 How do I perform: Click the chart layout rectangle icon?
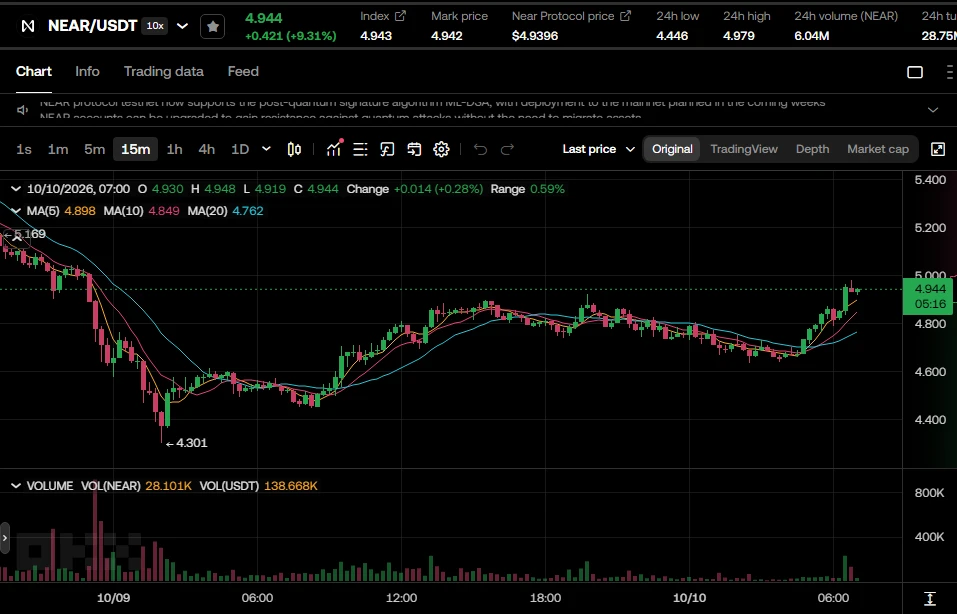[915, 72]
